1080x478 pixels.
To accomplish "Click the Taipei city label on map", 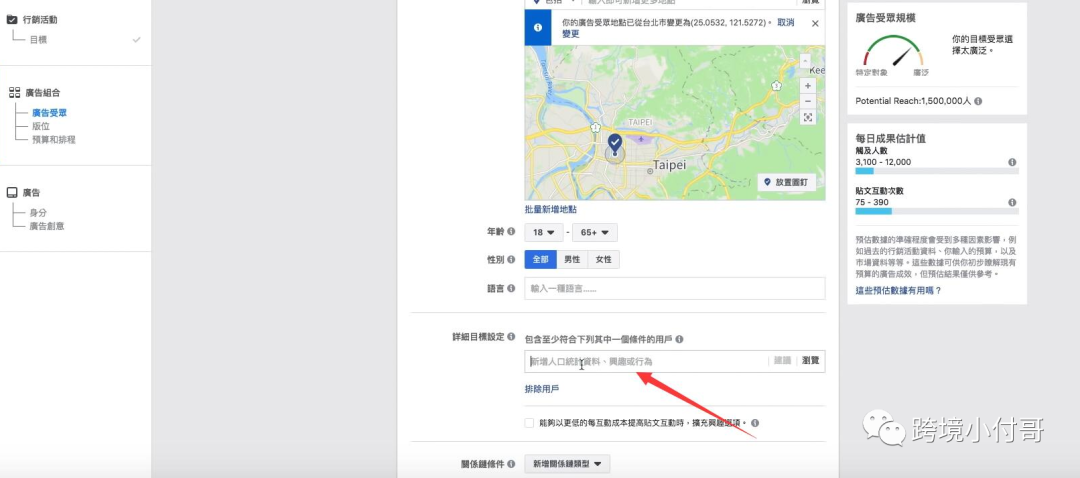I will coord(669,165).
